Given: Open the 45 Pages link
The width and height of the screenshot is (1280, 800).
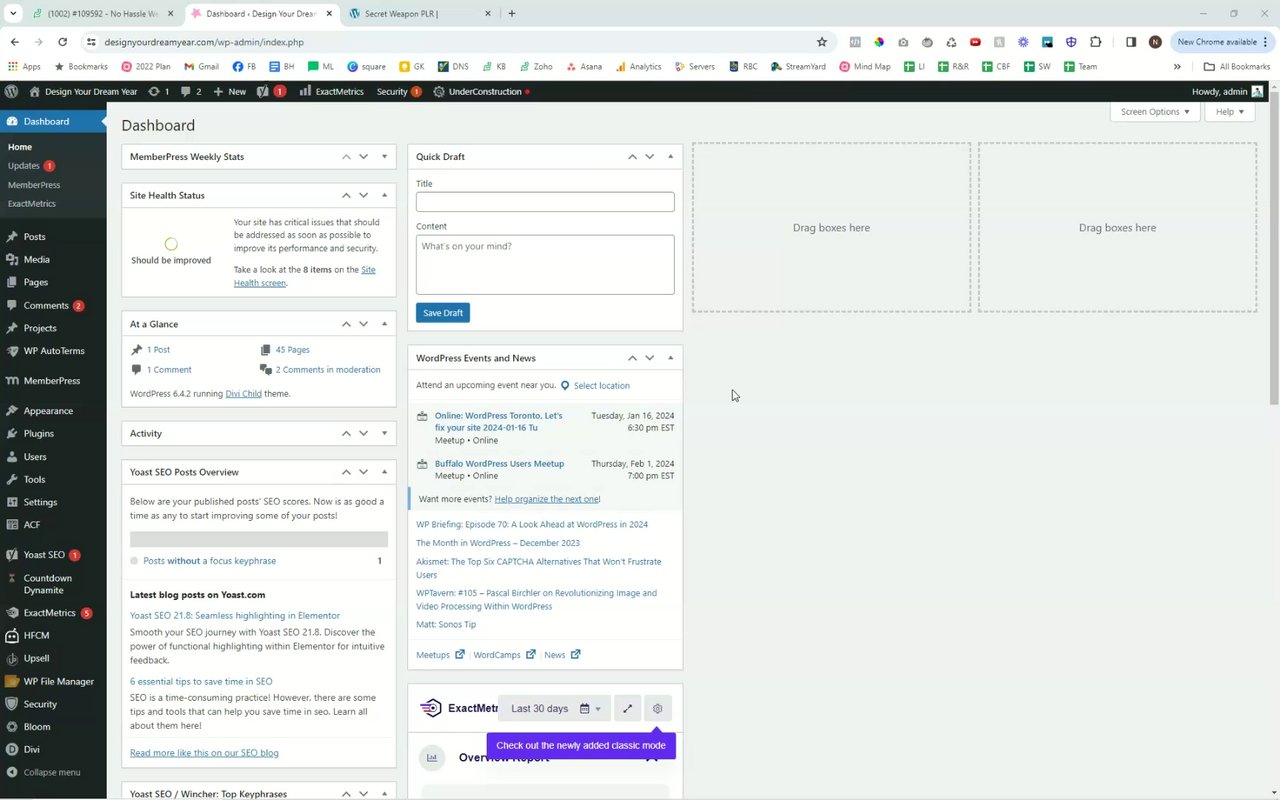Looking at the screenshot, I should coord(292,350).
